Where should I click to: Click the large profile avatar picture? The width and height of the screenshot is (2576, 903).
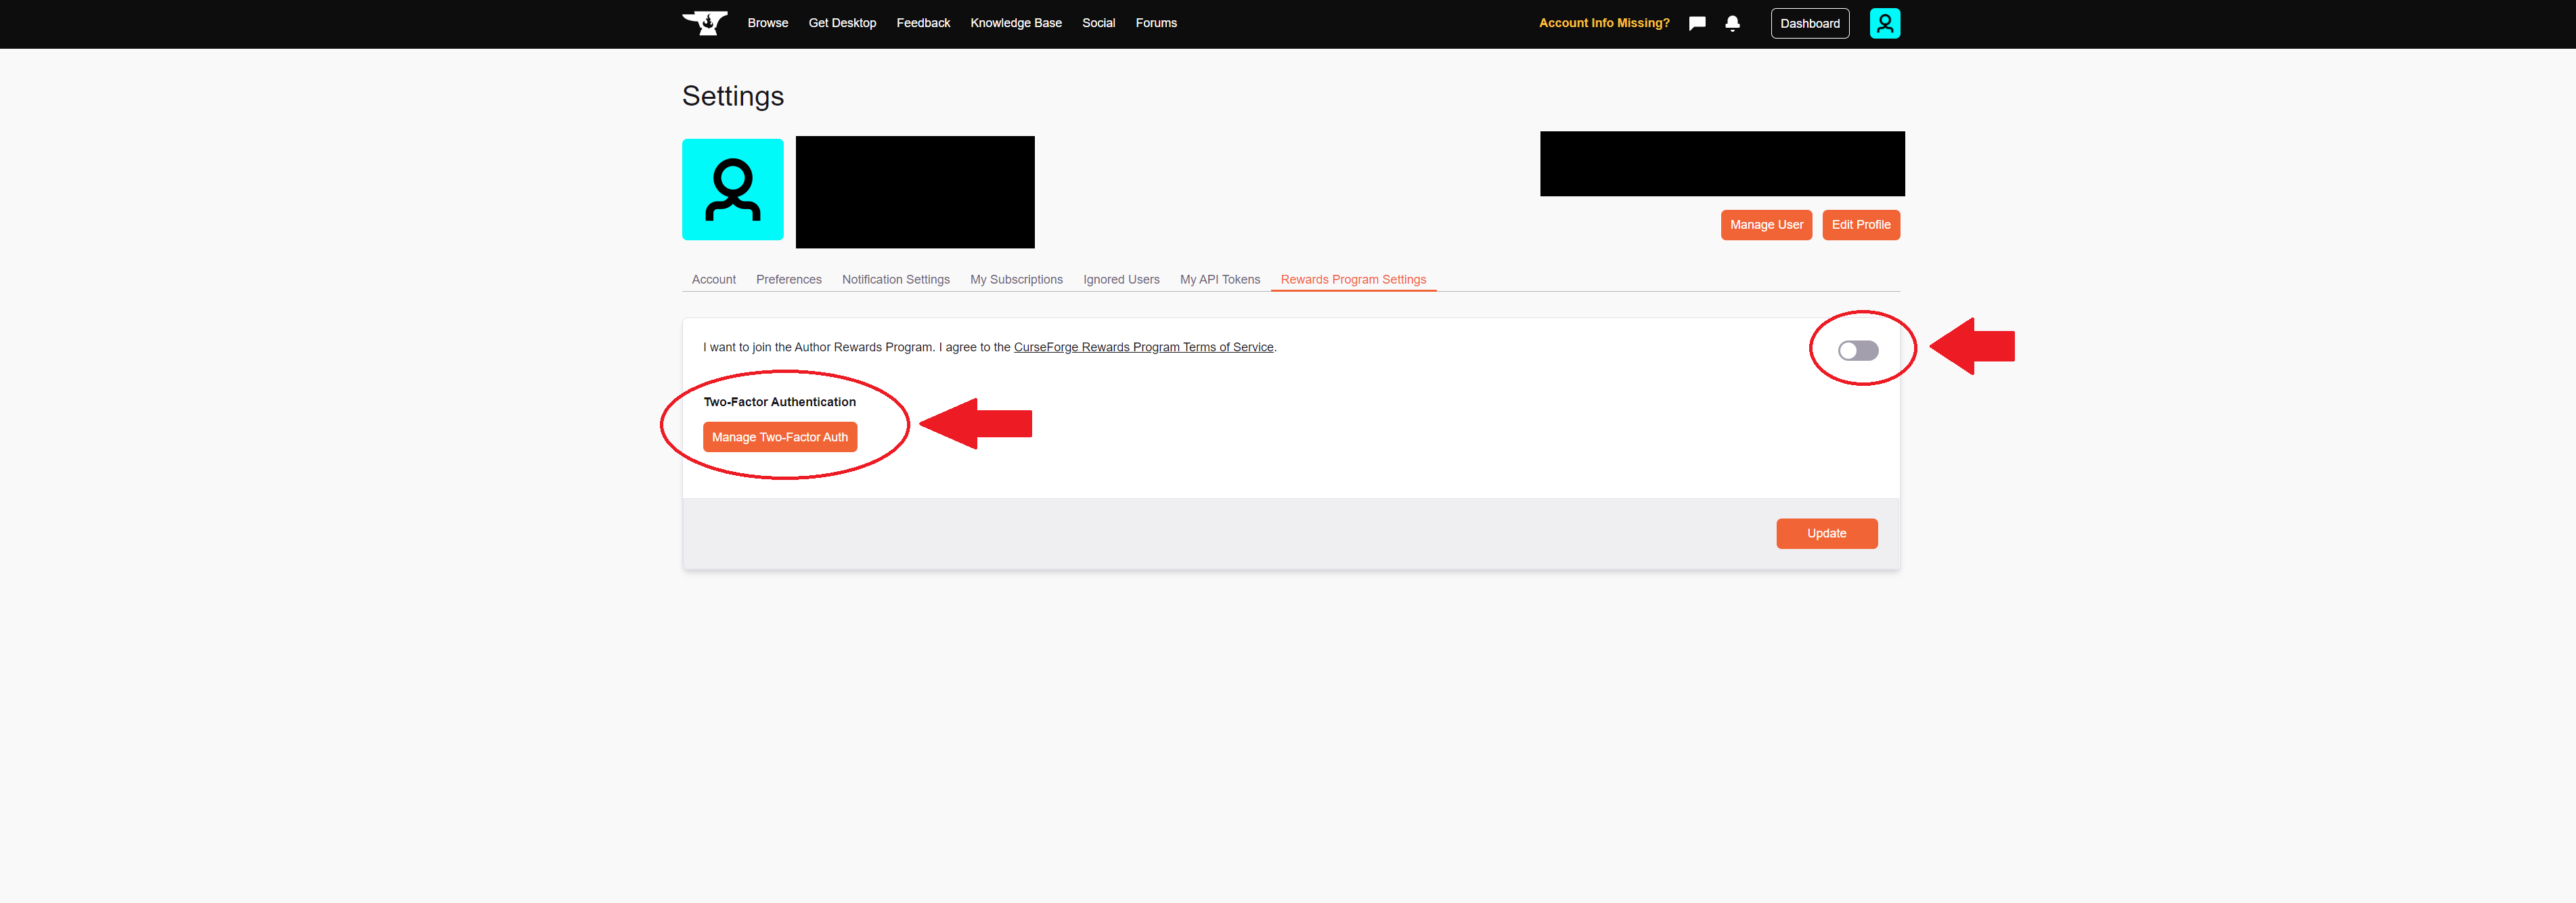[732, 189]
